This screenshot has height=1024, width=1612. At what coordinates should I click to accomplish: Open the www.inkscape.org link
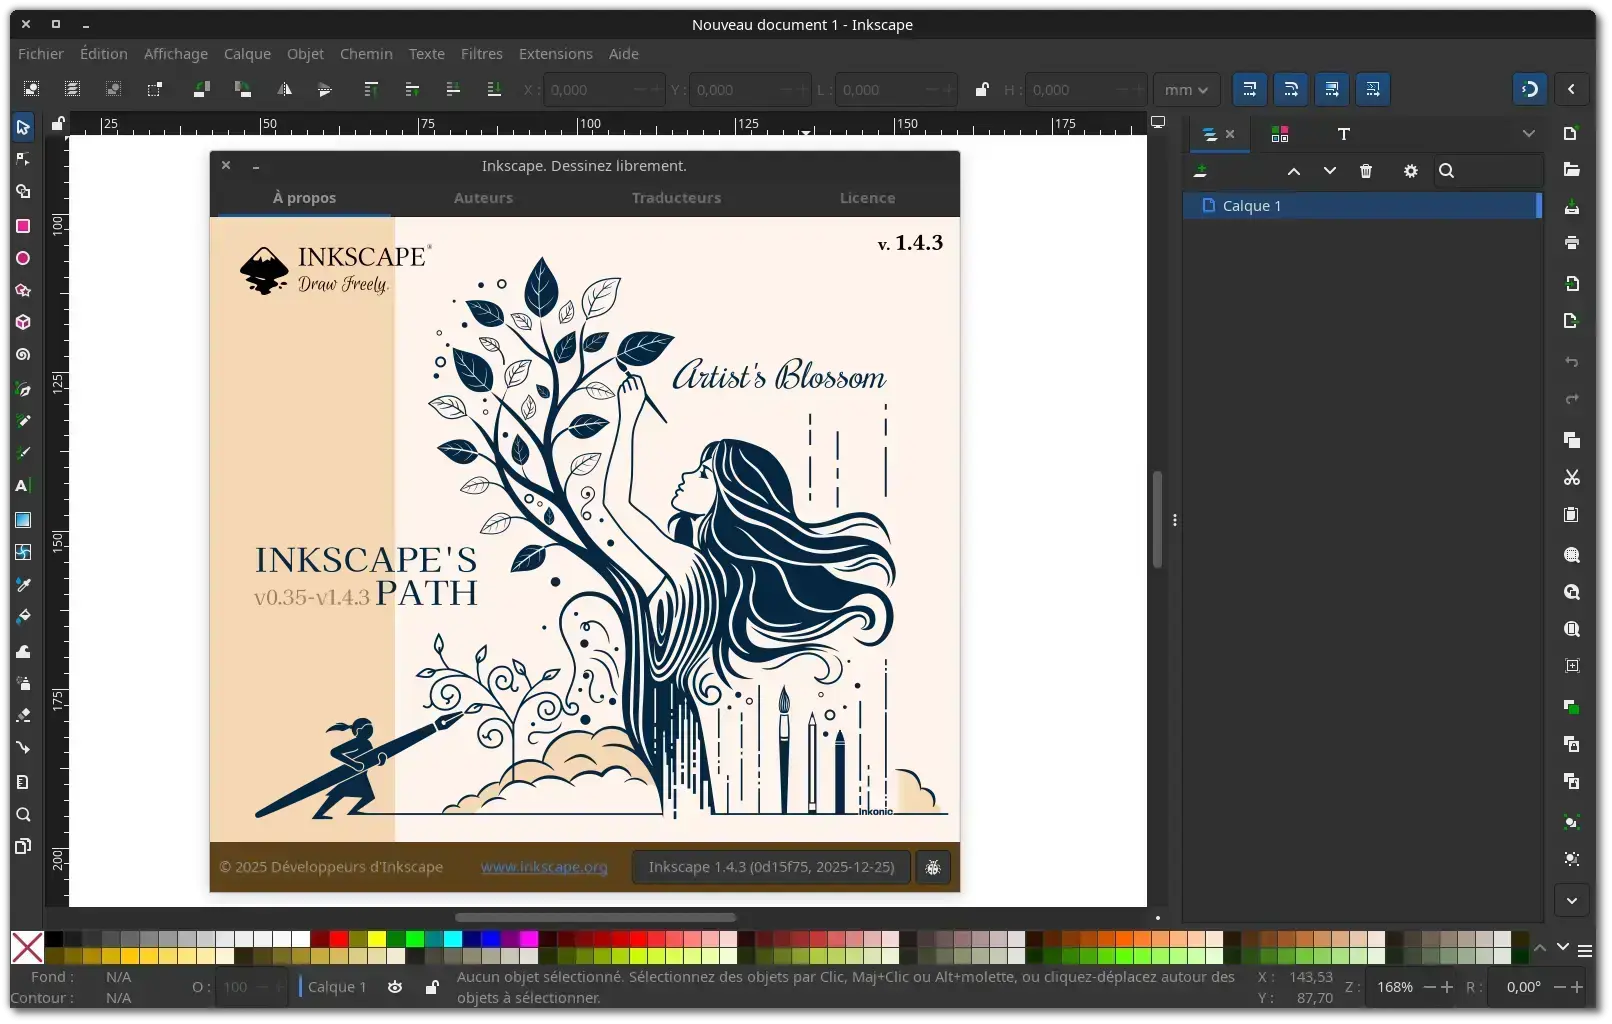(544, 867)
